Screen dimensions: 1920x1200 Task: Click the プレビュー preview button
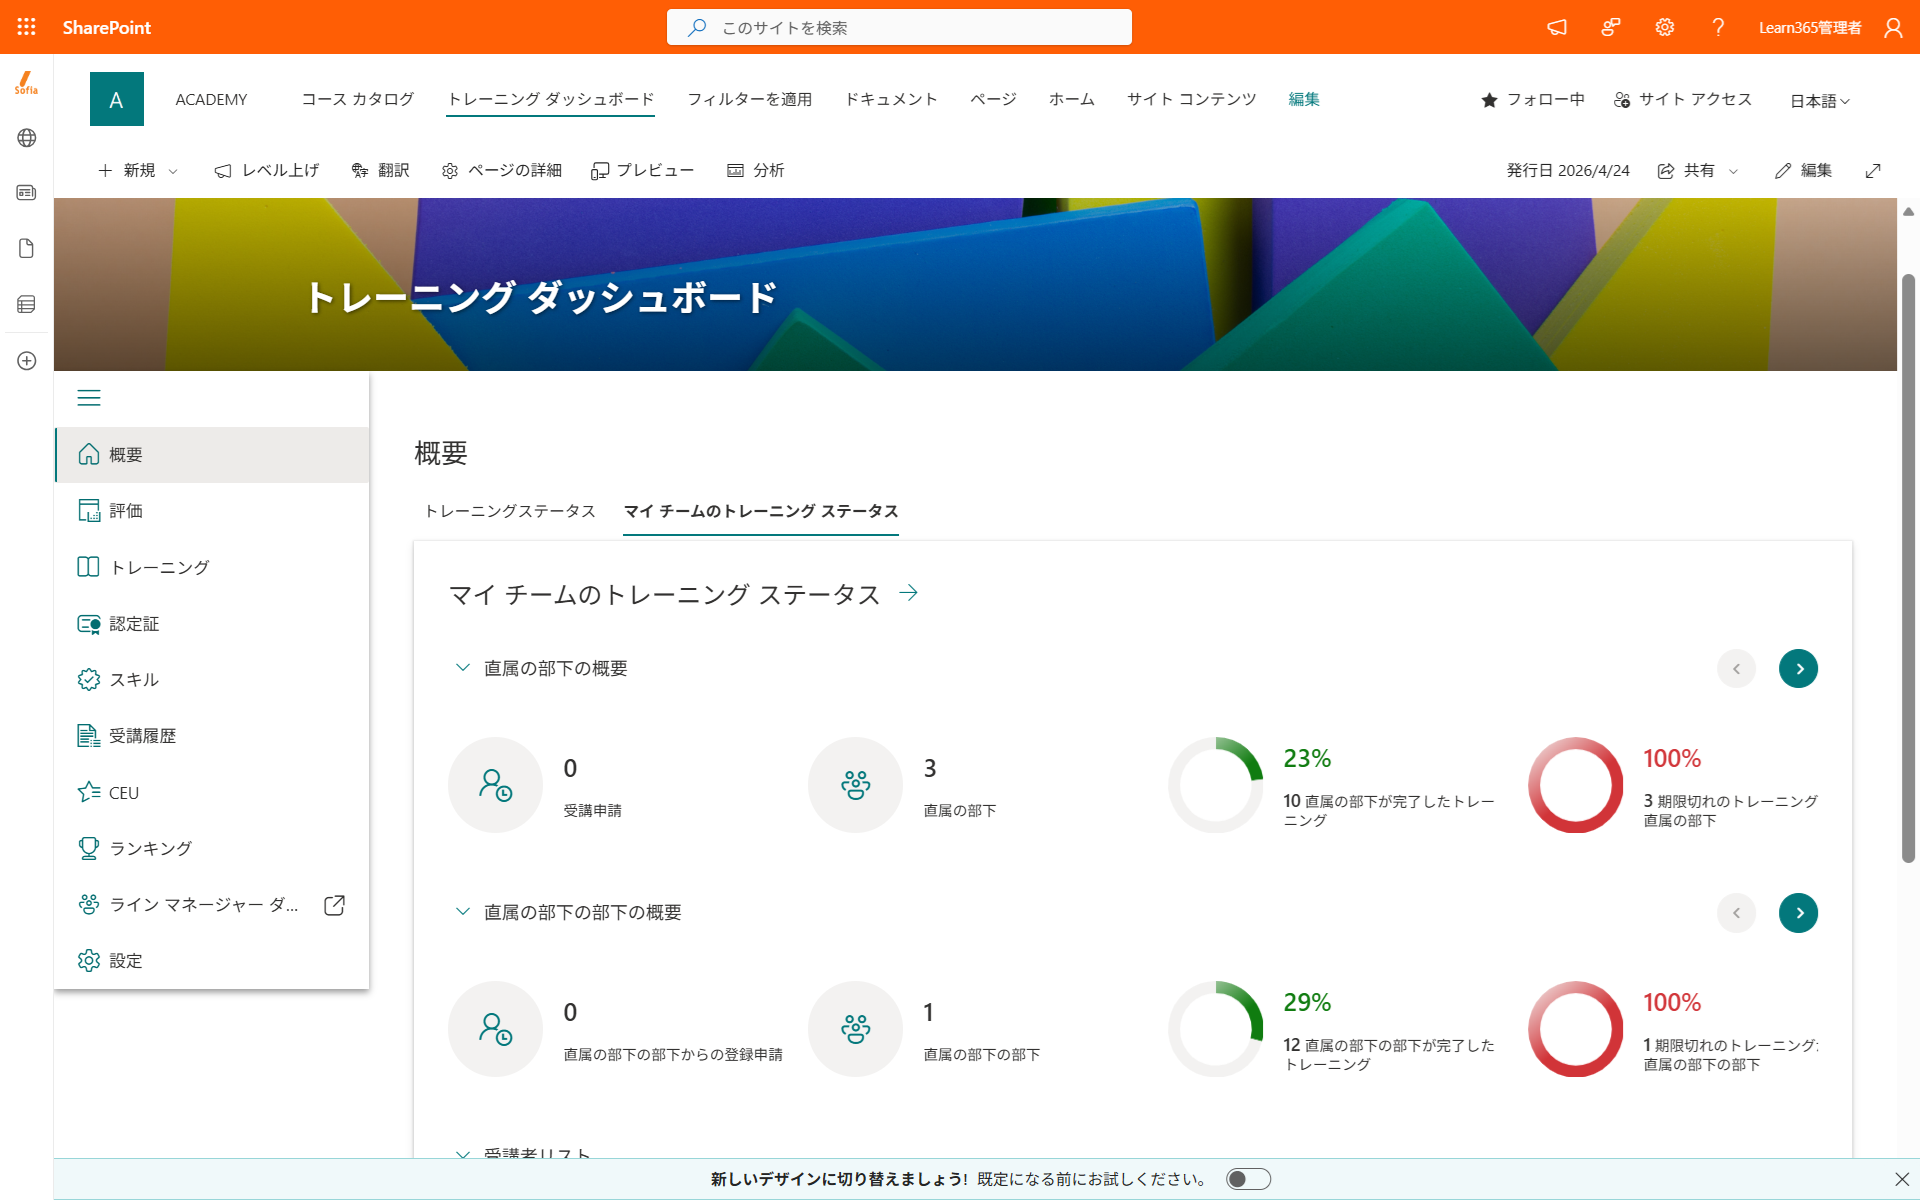point(642,171)
